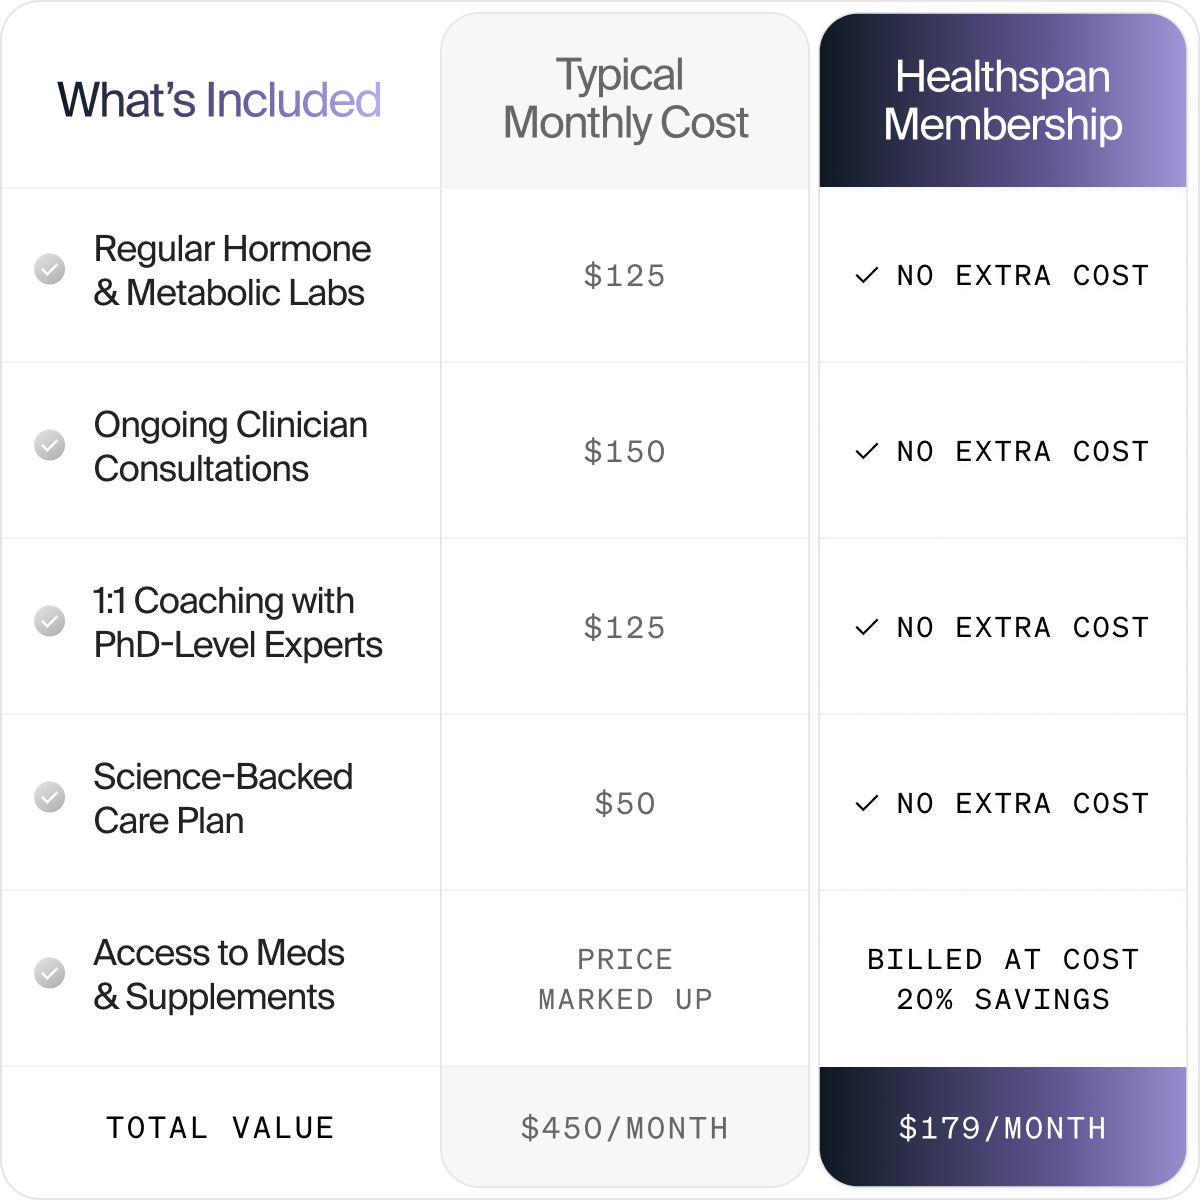Click checkmark in Hormone Labs membership cell

point(867,275)
